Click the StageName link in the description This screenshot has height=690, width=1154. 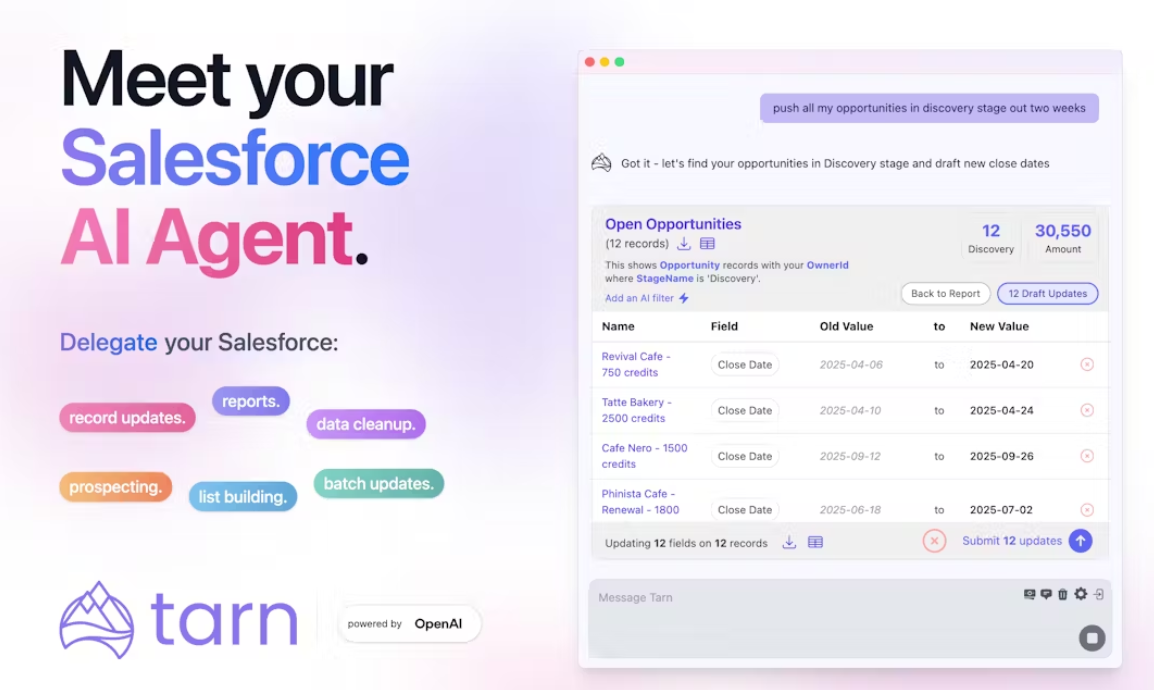[x=665, y=278]
